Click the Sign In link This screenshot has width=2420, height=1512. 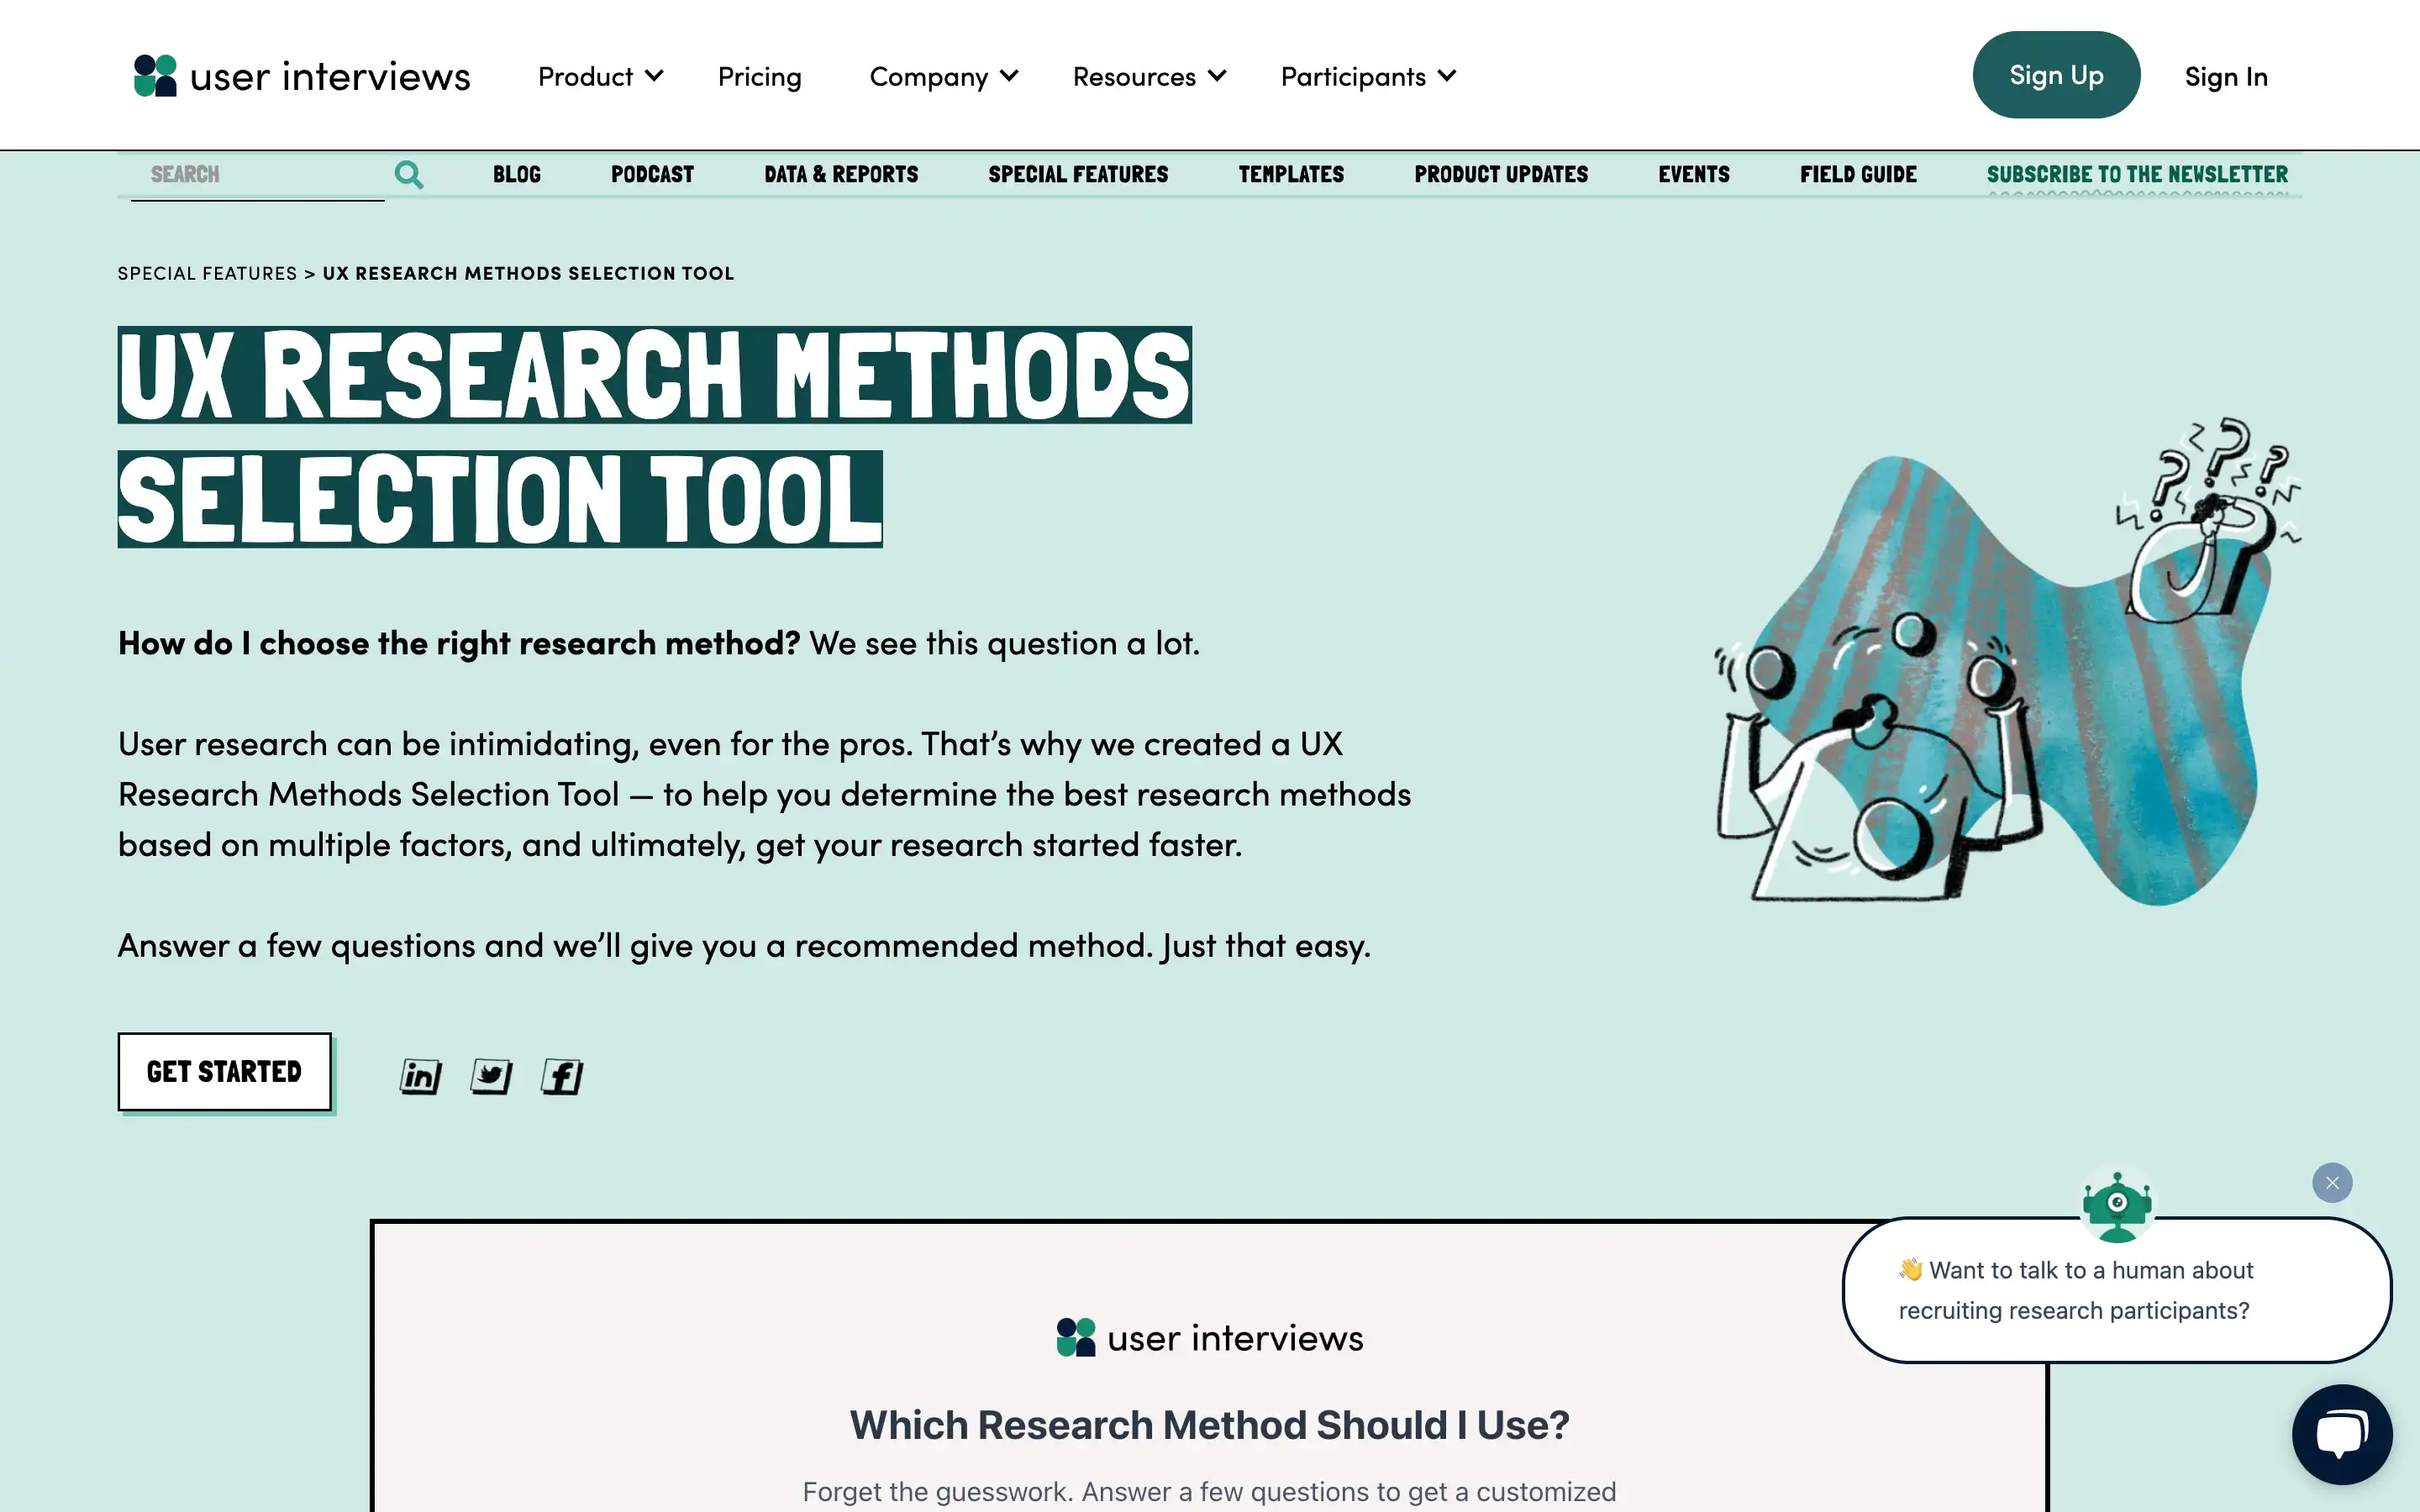2226,77
